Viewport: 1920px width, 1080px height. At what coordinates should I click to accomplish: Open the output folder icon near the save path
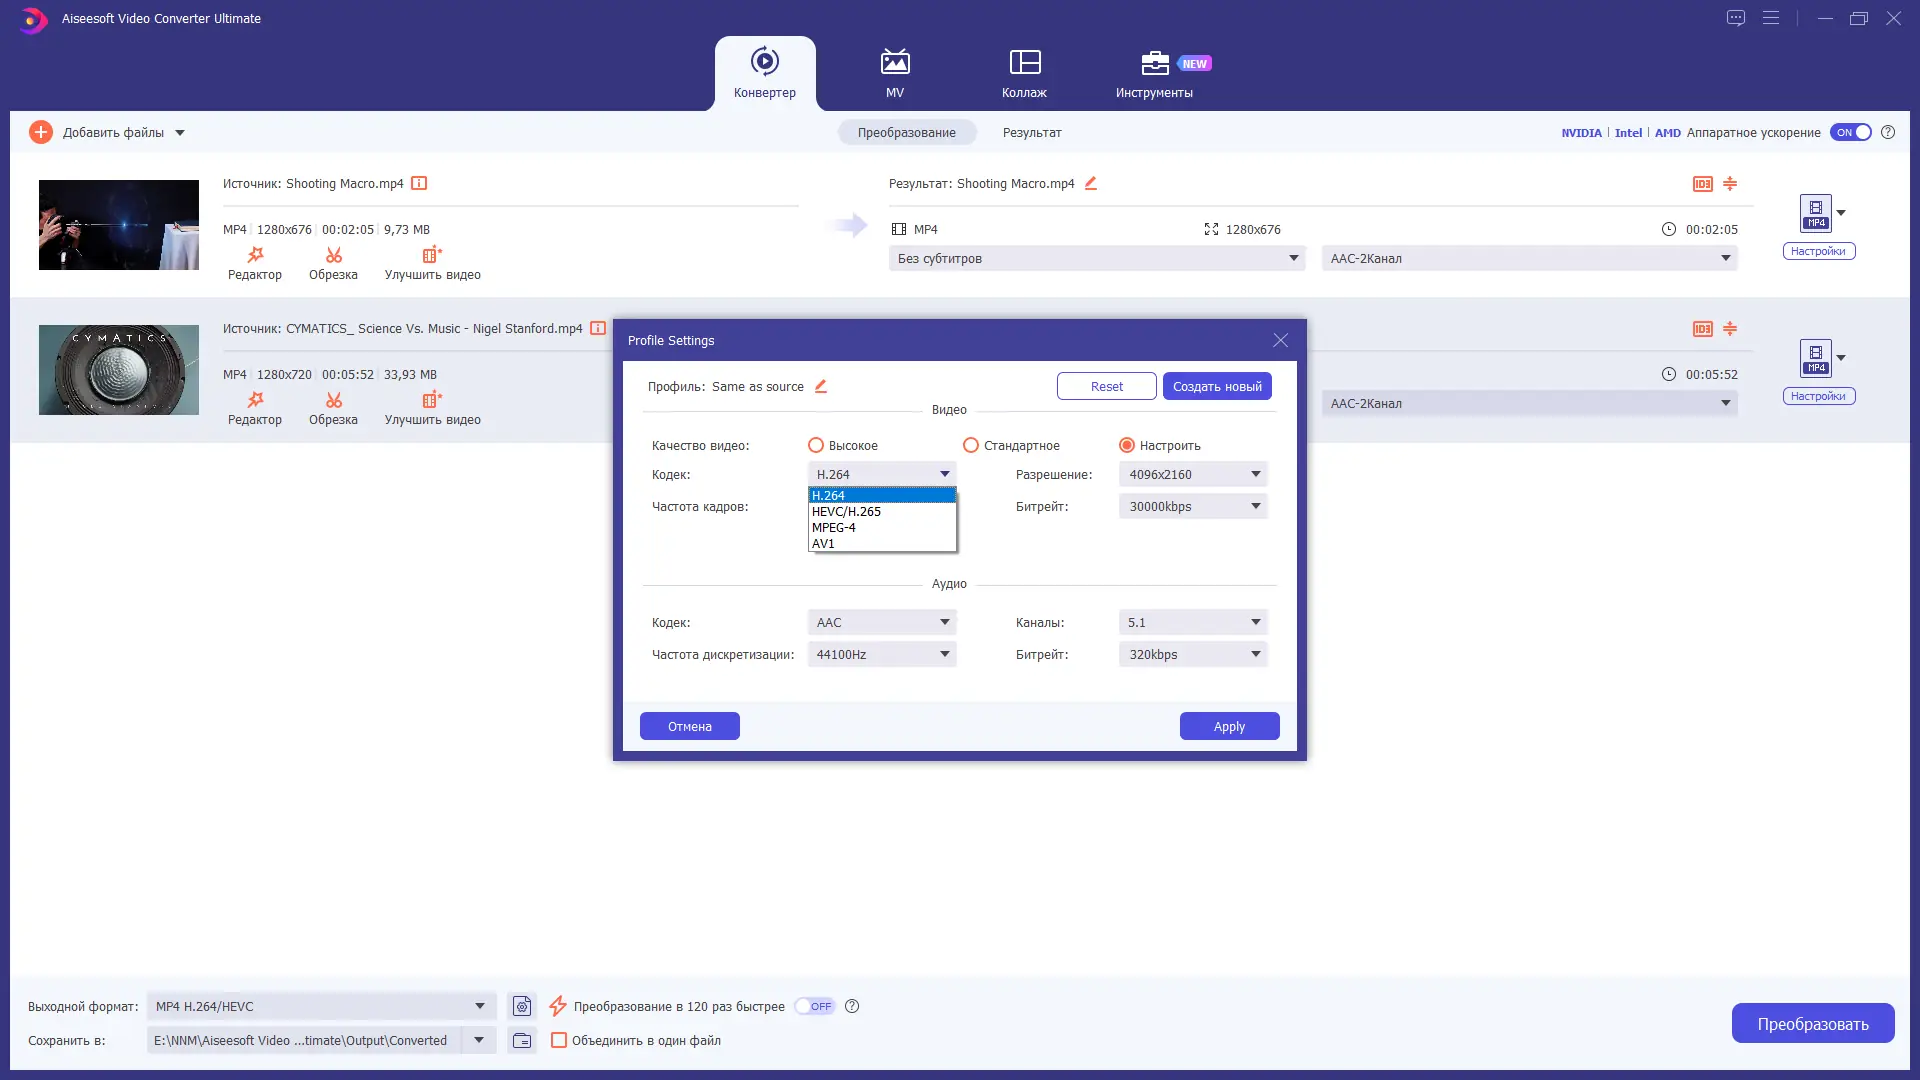(x=522, y=1041)
